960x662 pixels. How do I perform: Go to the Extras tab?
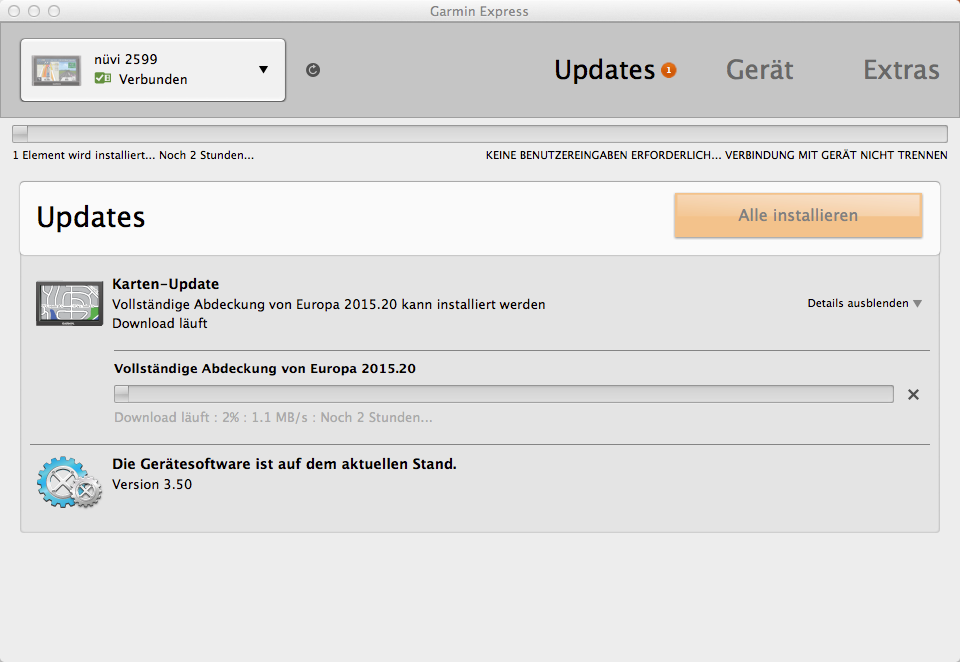coord(901,70)
